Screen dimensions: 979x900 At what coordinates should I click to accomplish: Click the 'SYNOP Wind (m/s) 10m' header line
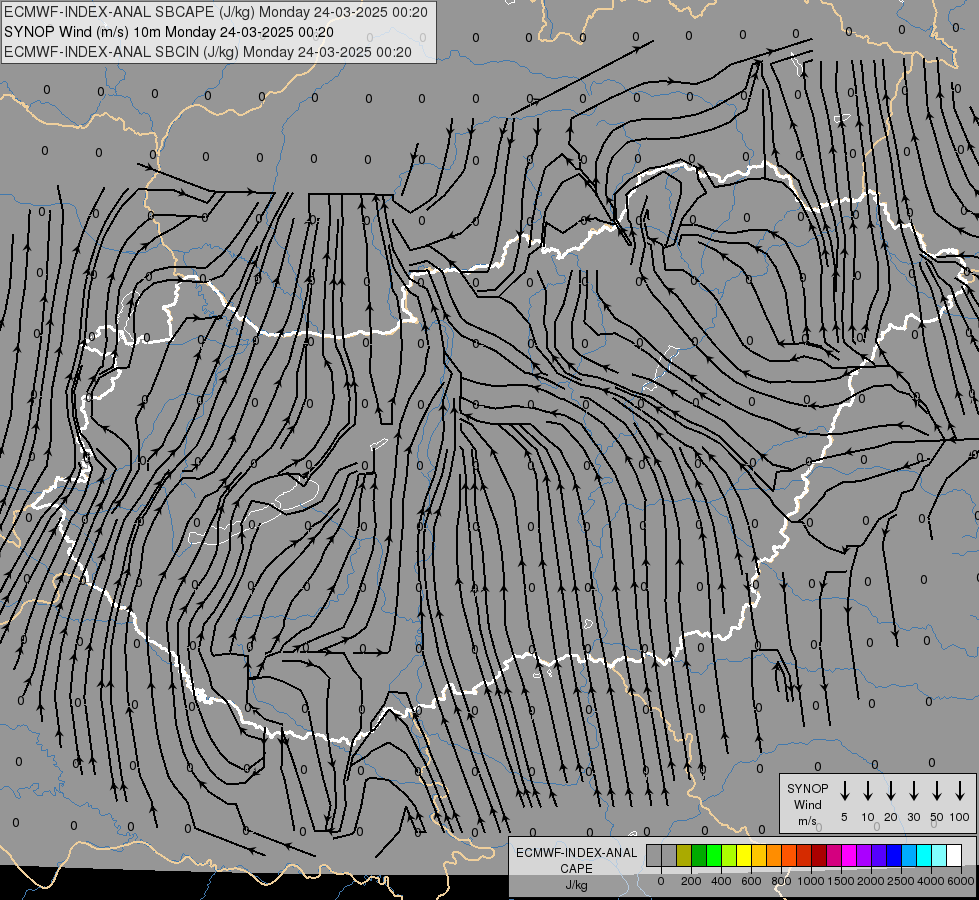(169, 32)
